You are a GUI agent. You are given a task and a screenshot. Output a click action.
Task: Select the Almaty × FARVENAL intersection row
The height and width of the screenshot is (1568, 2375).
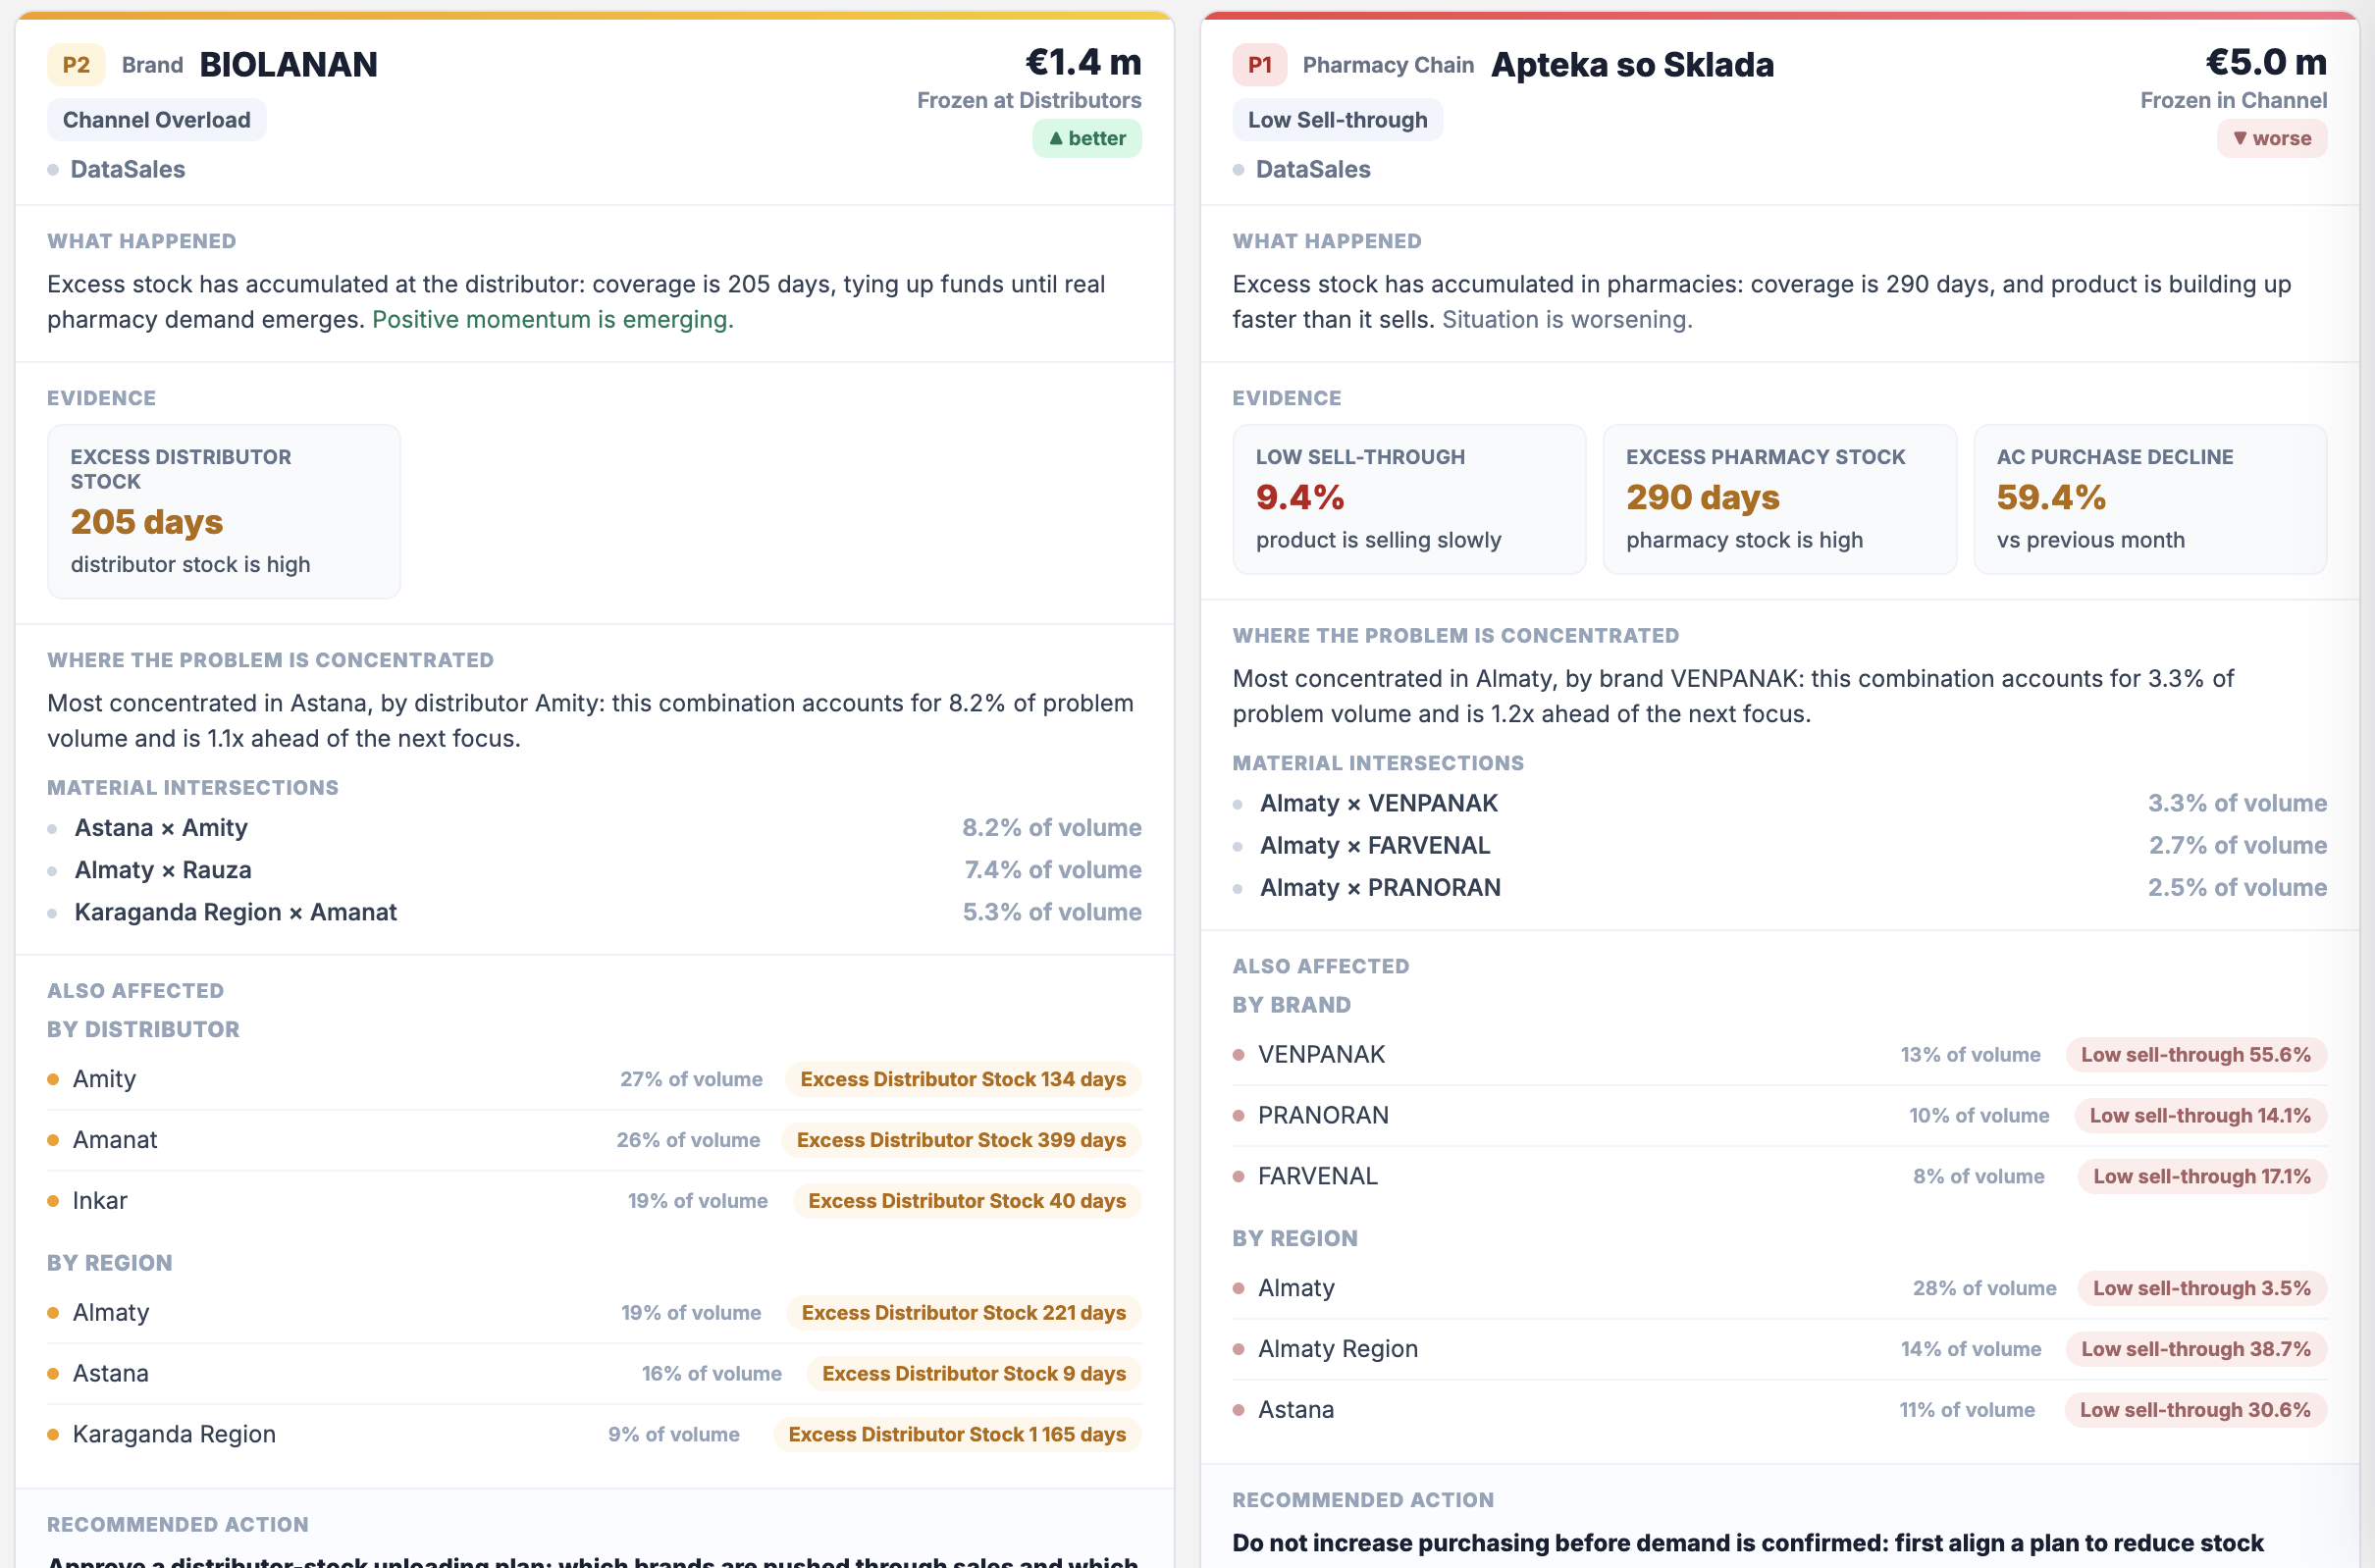coord(1780,845)
